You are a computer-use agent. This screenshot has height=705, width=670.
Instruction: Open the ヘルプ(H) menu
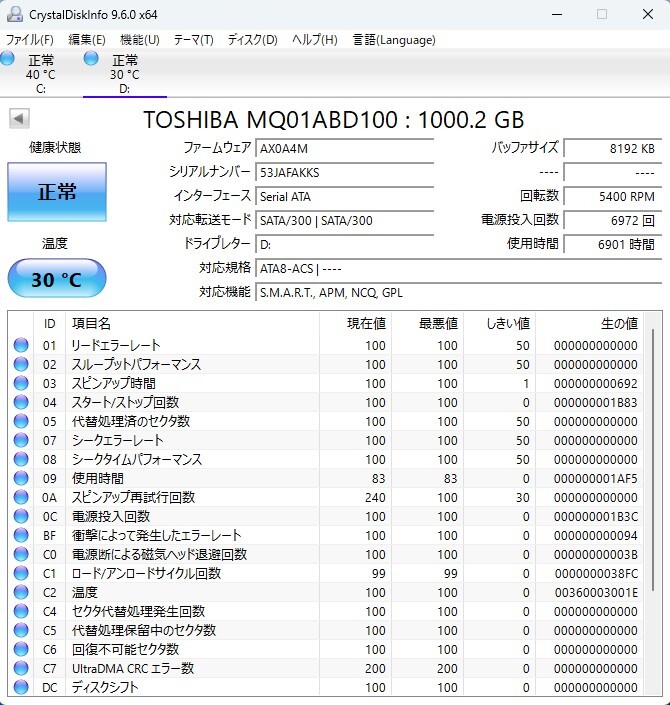pos(314,40)
